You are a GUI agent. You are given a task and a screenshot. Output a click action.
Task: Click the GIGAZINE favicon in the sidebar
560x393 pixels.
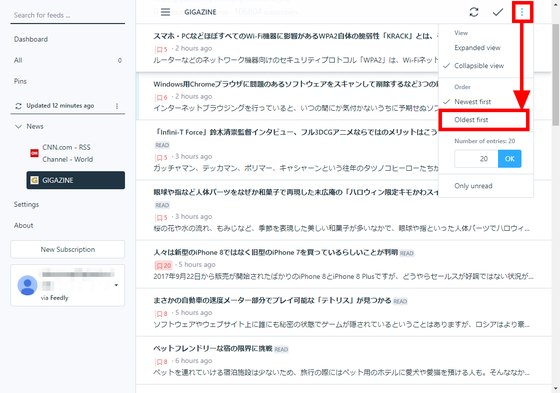point(34,180)
